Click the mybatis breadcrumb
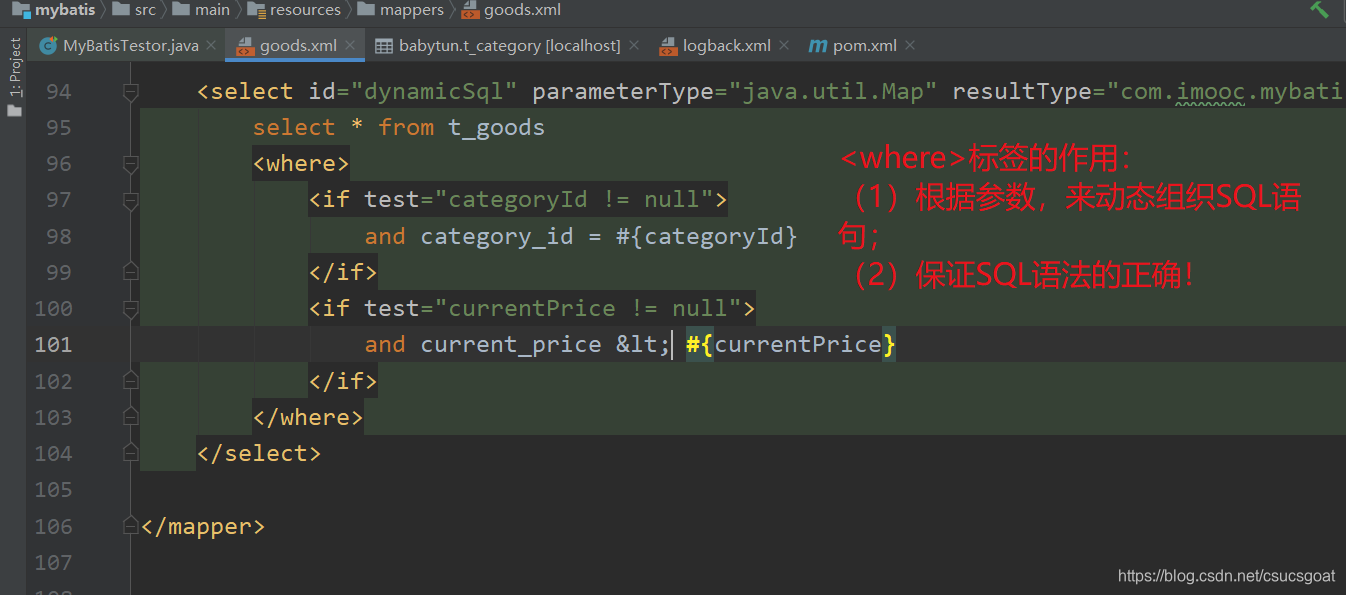Screen dimensions: 1346x595 (x=63, y=10)
